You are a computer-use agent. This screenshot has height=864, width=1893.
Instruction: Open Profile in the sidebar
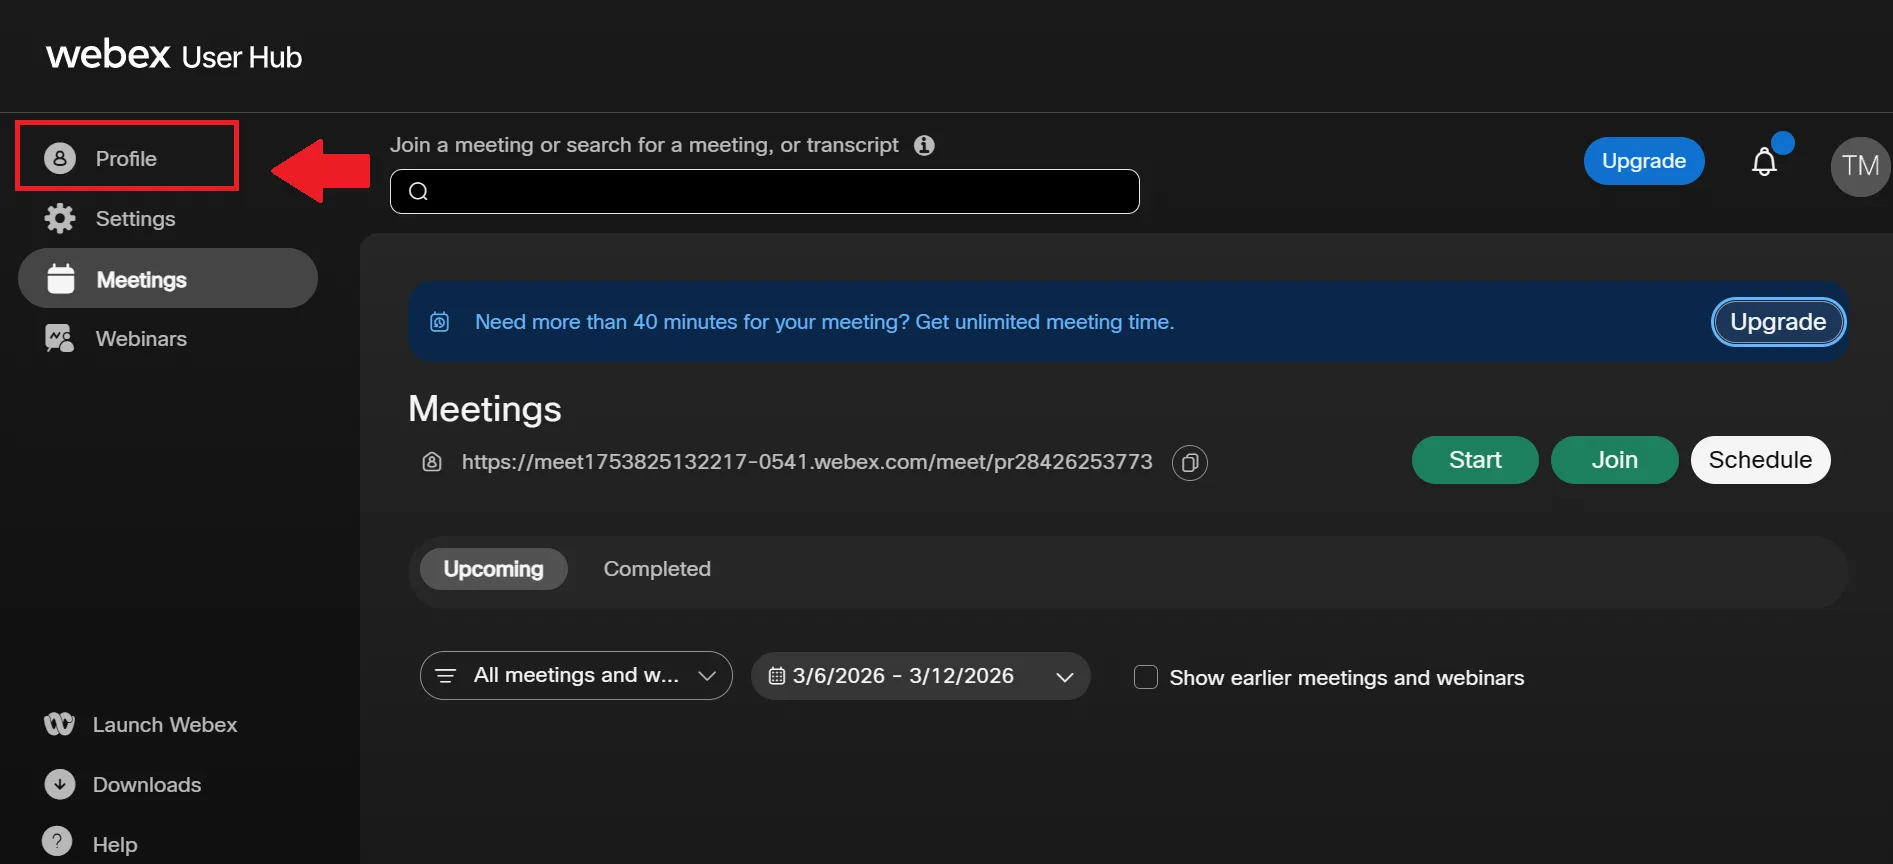(126, 158)
